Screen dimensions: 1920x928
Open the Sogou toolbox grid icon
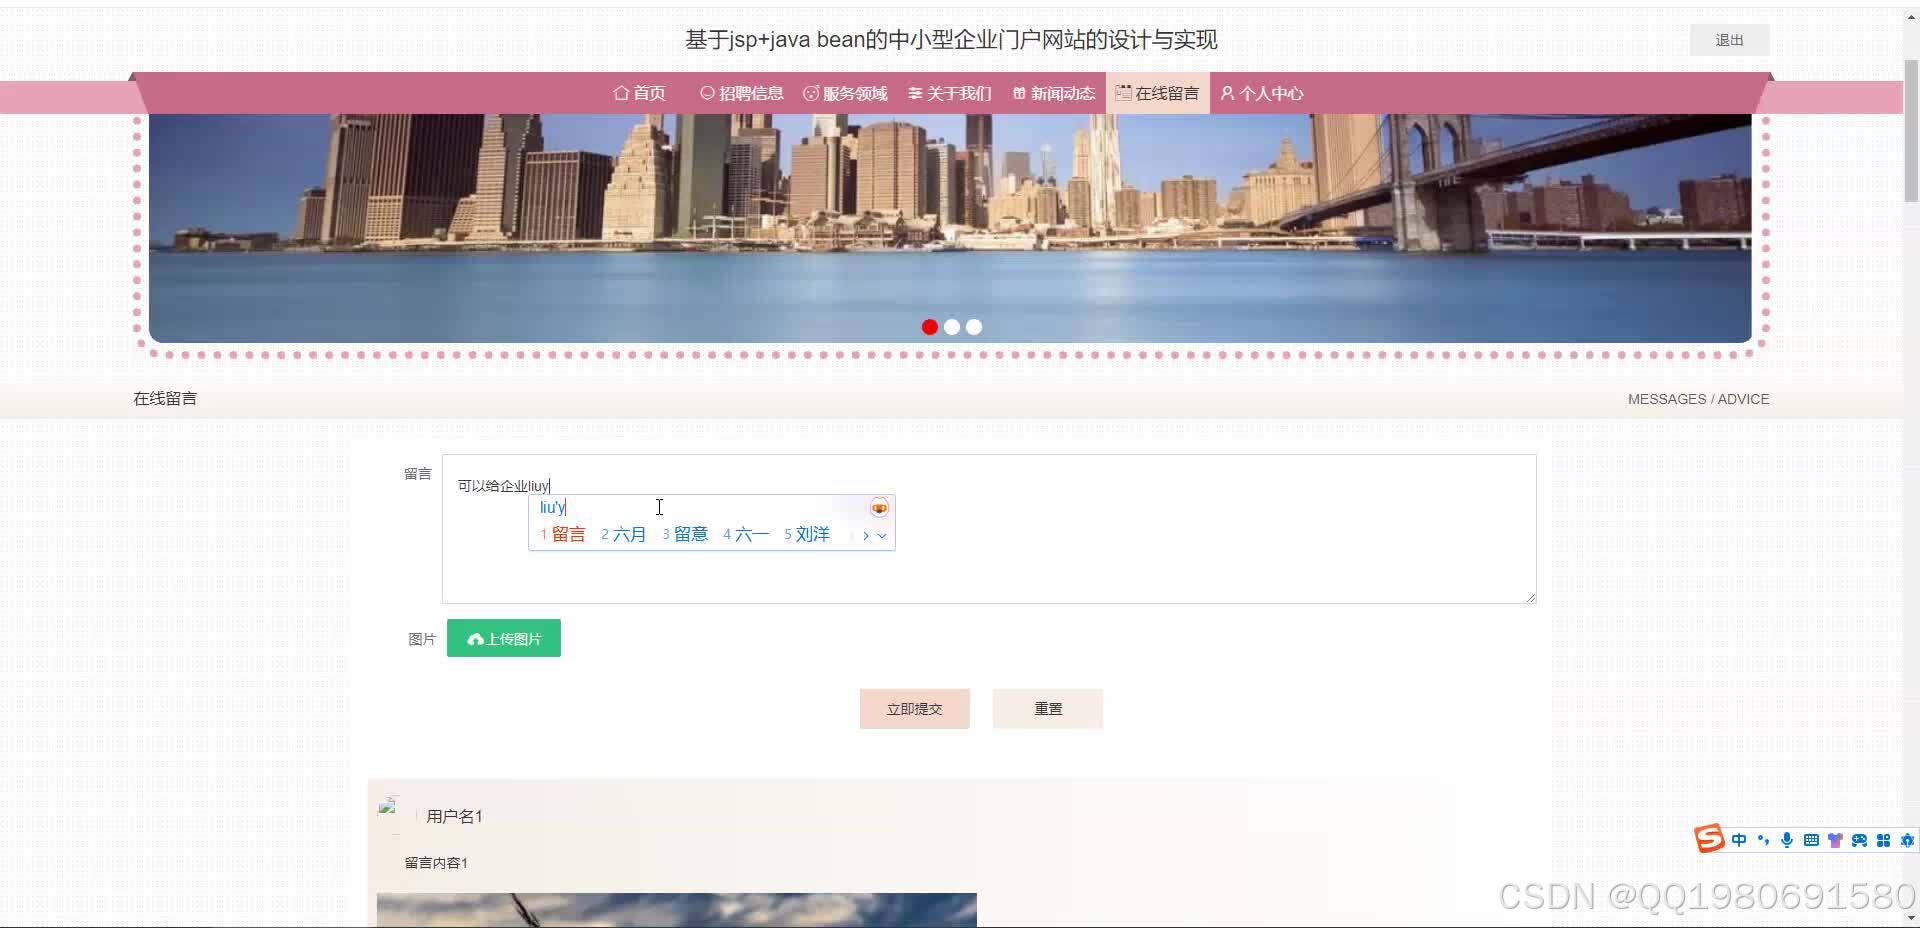point(1884,840)
